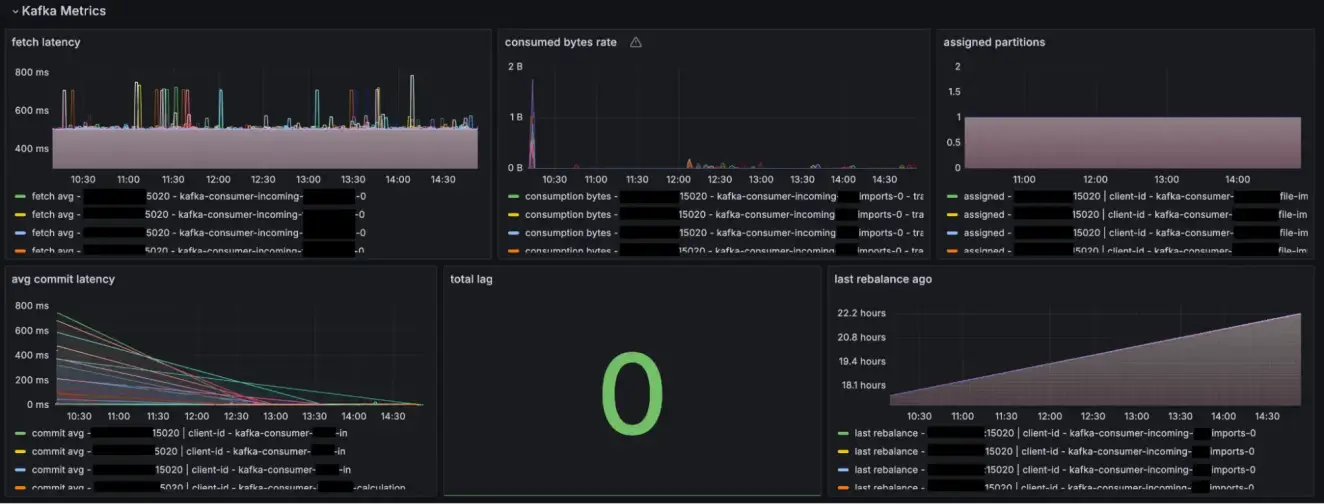
Task: Open the fetch latency panel title menu
Action: pos(46,43)
